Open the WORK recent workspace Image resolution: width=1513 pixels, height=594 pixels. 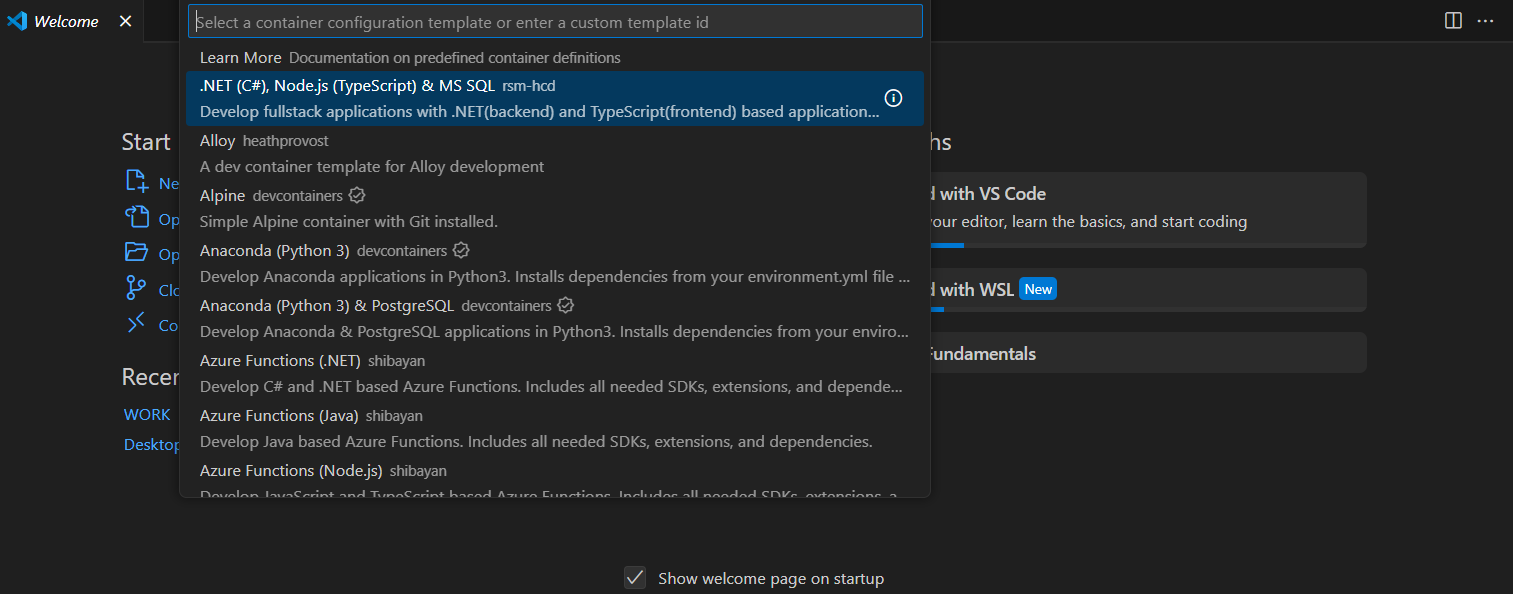tap(147, 413)
